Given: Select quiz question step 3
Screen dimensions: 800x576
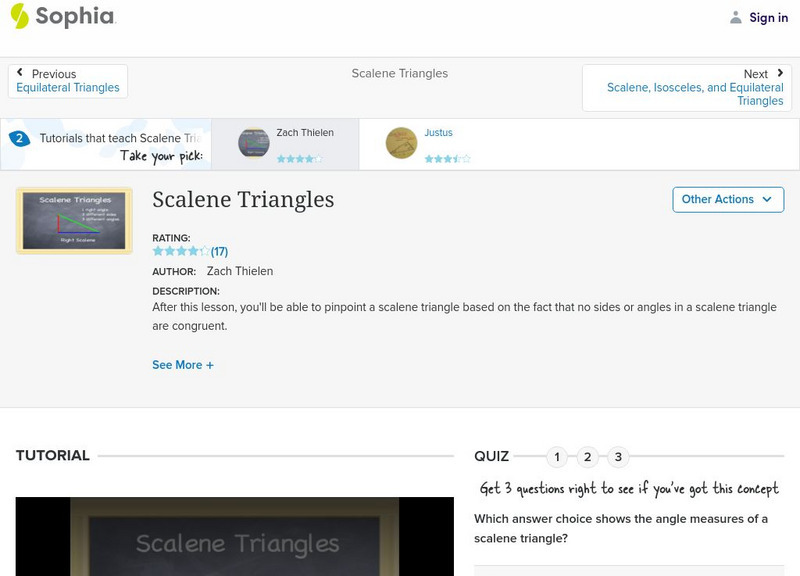Looking at the screenshot, I should [619, 456].
